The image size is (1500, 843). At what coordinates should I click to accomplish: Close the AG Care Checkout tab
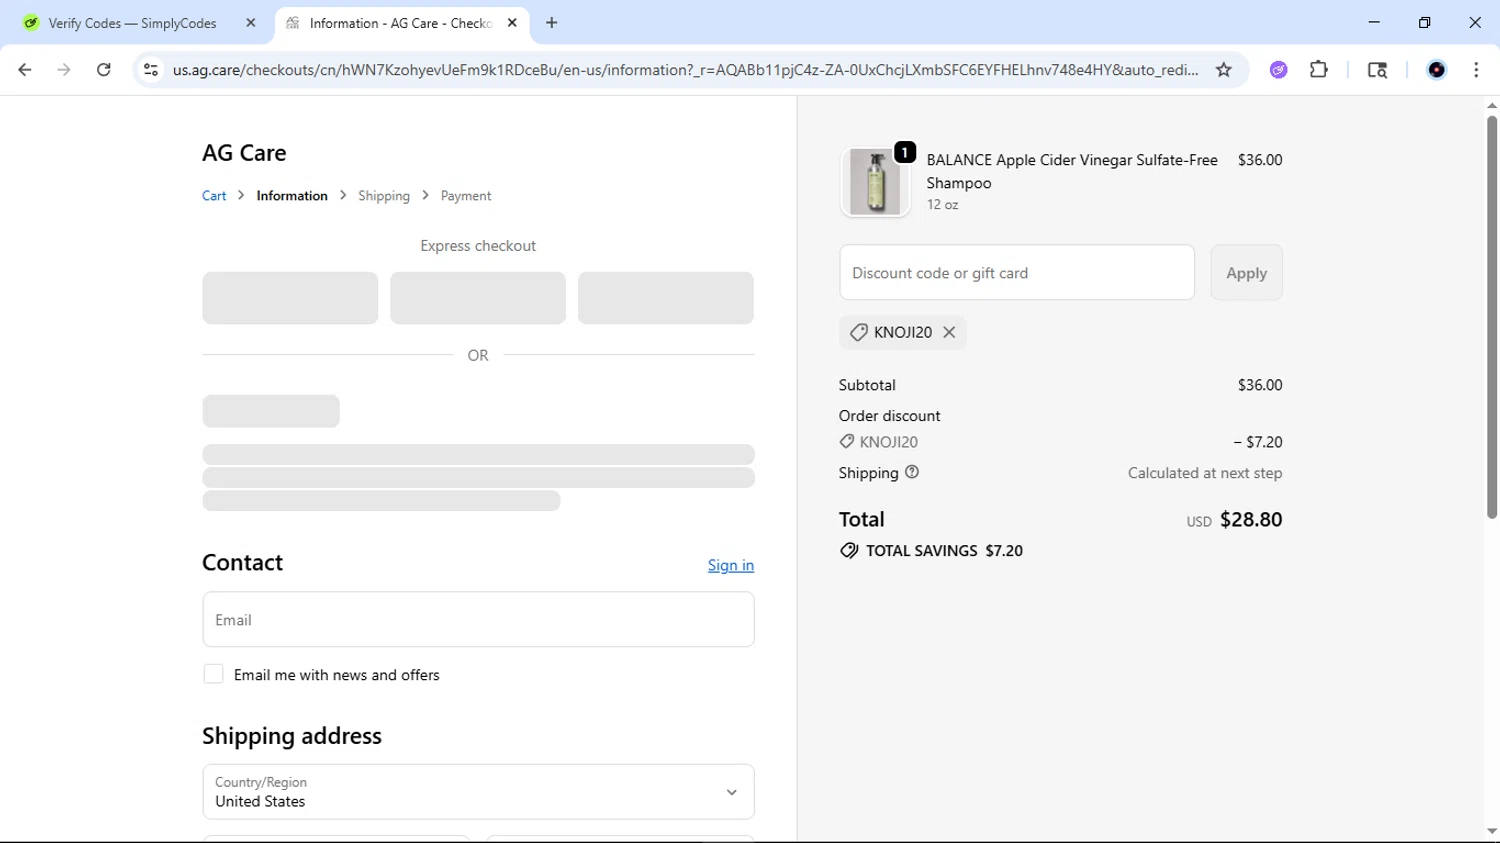click(x=512, y=23)
